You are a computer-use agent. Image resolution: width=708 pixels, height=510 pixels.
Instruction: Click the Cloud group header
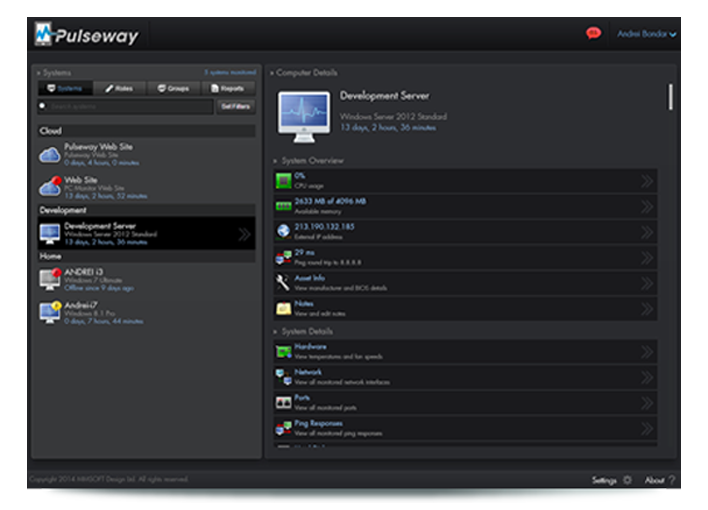coord(147,131)
